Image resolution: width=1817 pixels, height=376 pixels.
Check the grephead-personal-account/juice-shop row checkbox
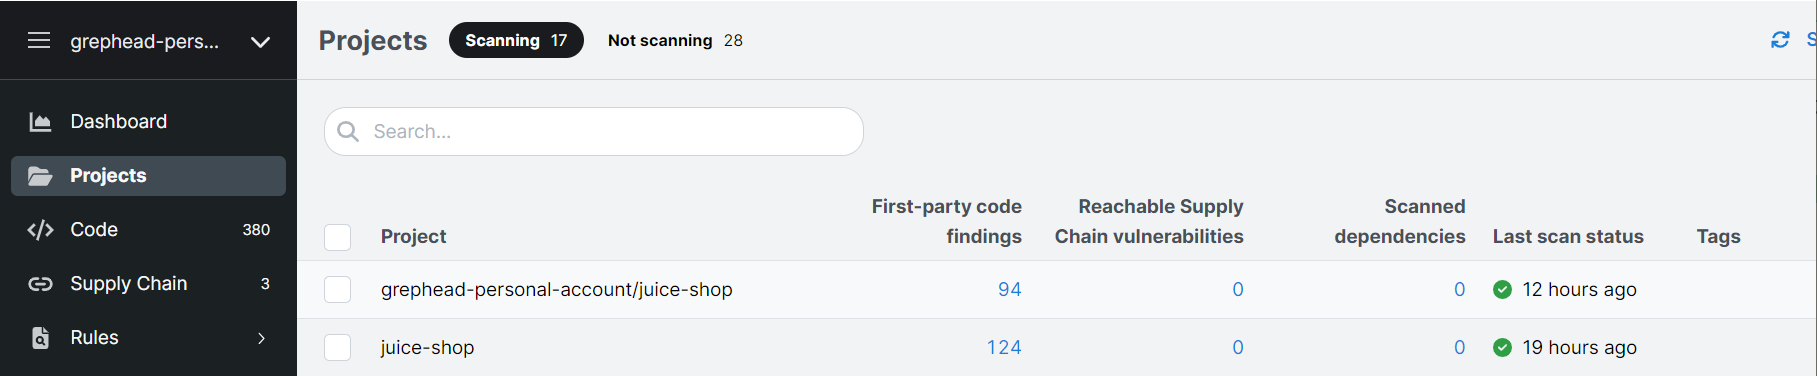tap(338, 290)
